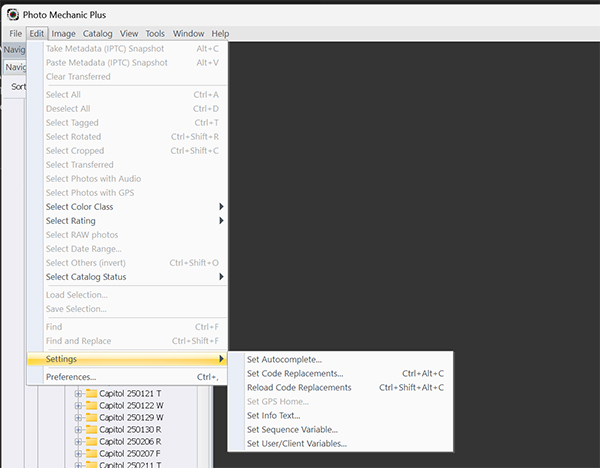This screenshot has width=600, height=468.
Task: Expand the Select Rating submenu
Action: (127, 221)
